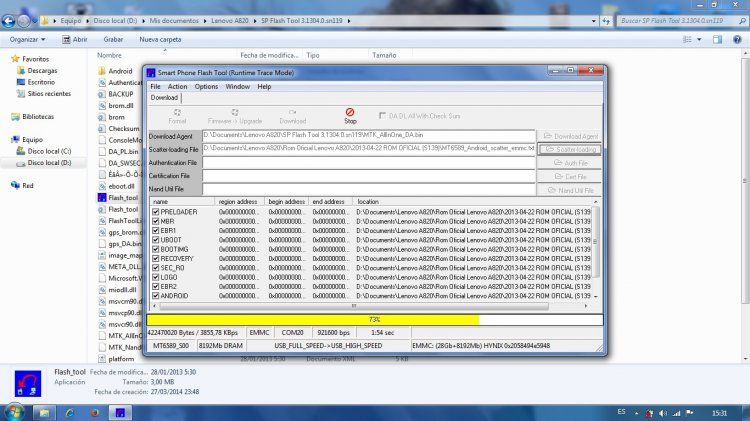Open Organizar dropdown in Explorer

[27, 40]
